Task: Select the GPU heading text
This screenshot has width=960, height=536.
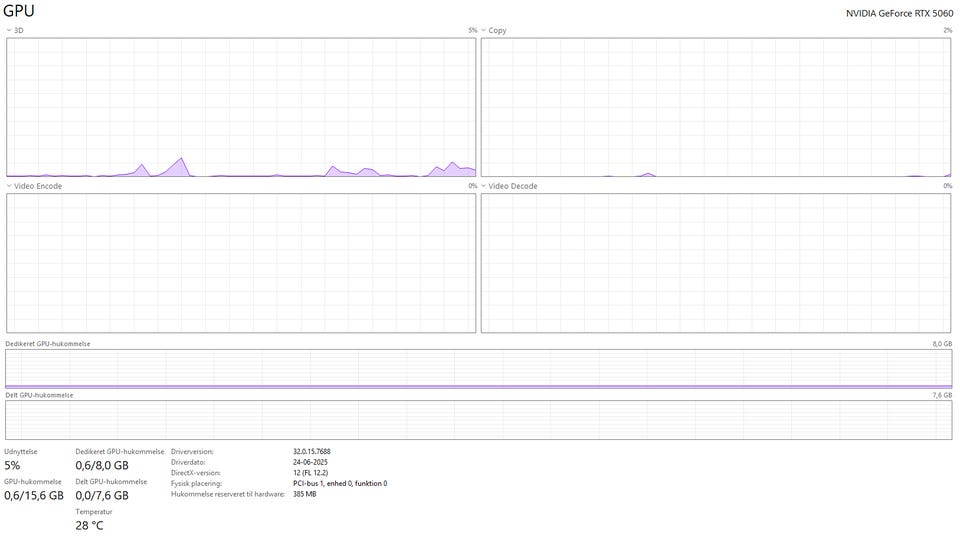Action: click(x=19, y=11)
